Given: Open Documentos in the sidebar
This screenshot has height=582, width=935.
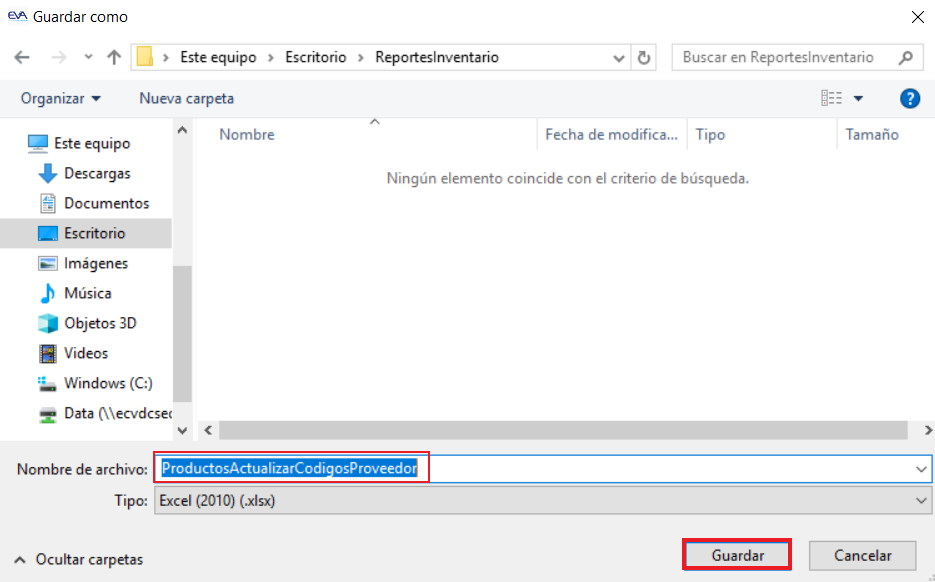Looking at the screenshot, I should 107,203.
